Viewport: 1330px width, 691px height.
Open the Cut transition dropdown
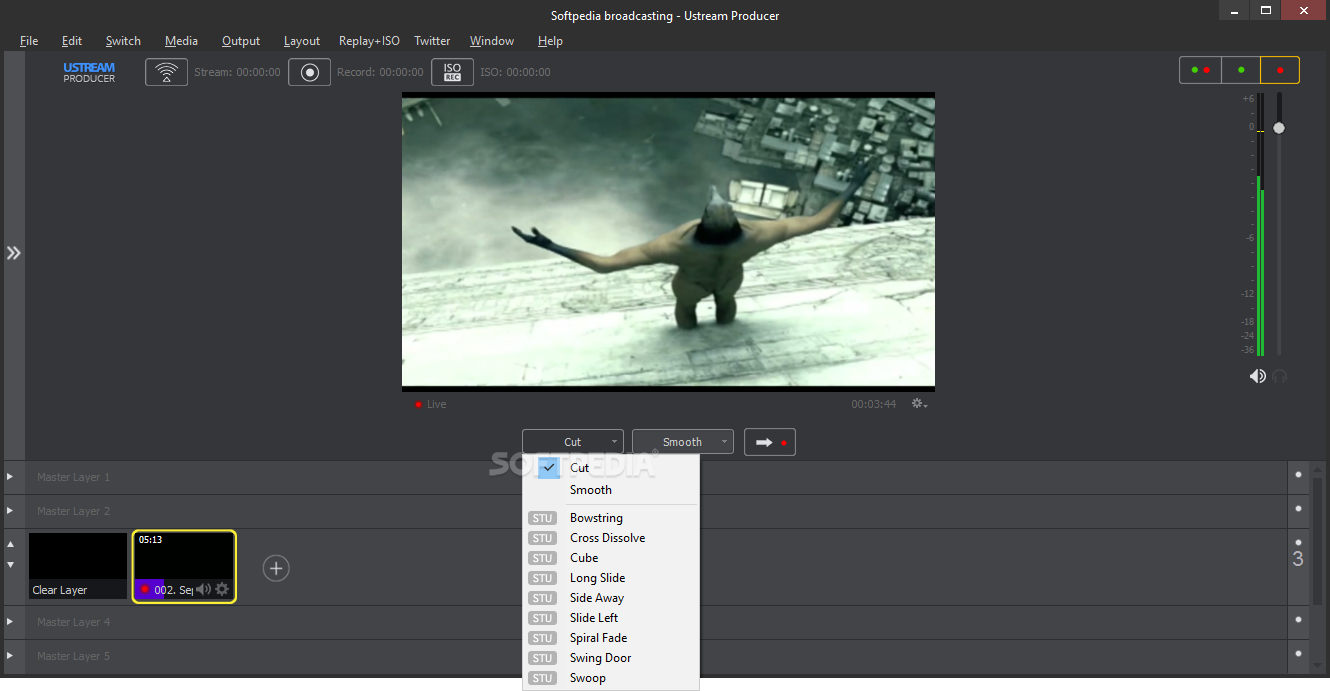[573, 442]
